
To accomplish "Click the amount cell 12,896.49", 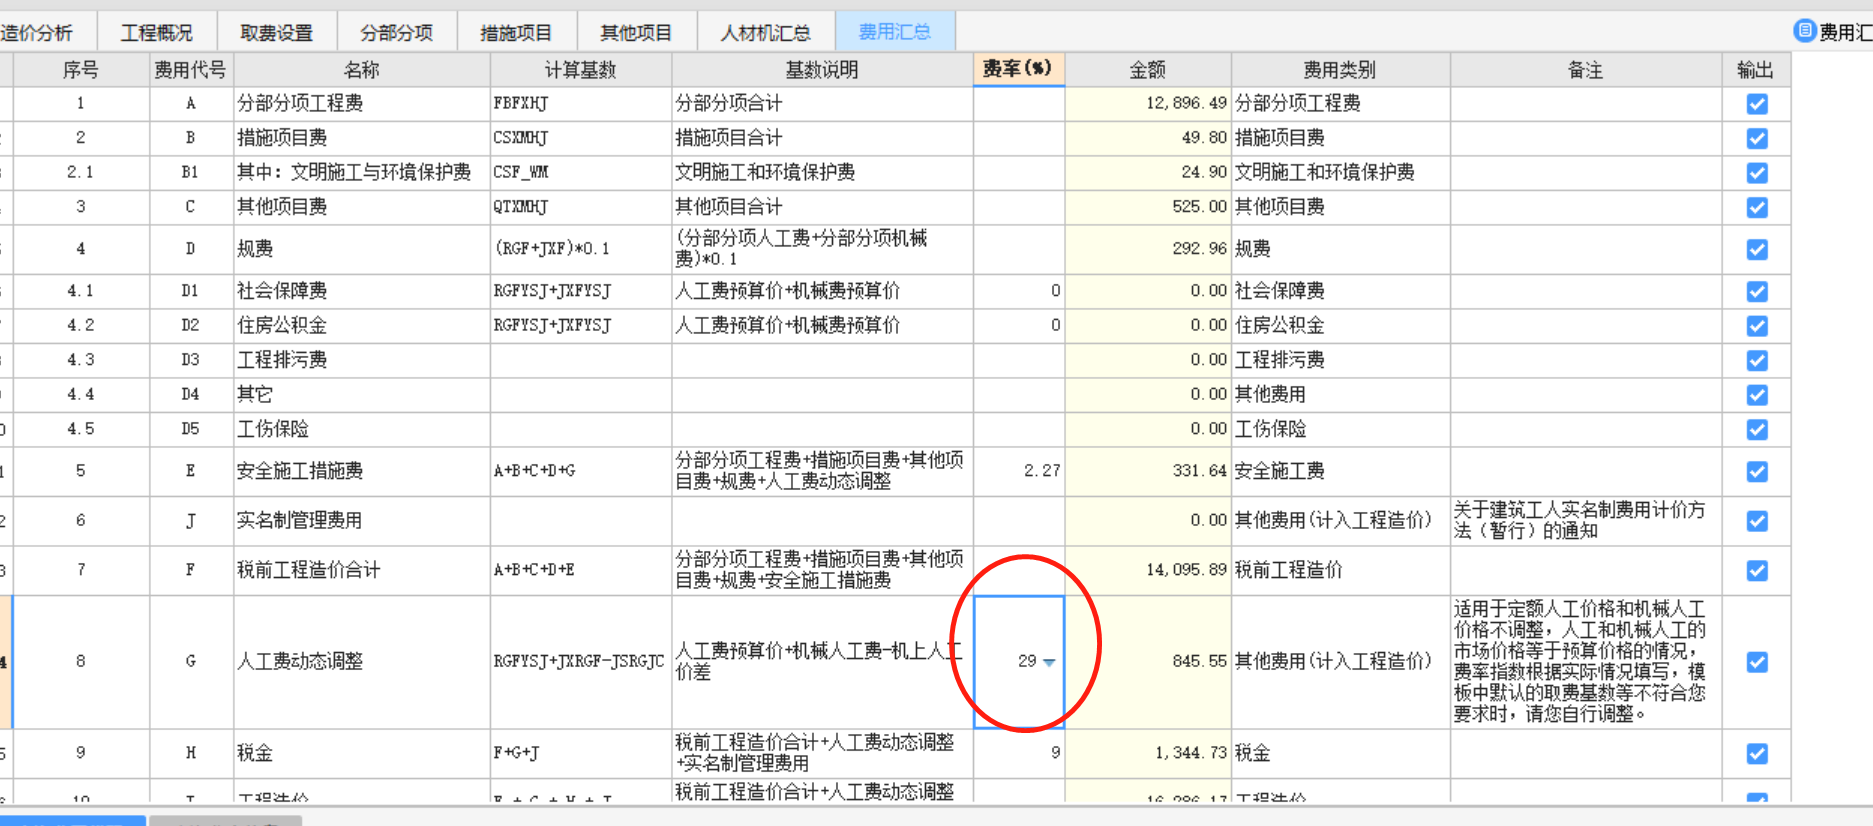I will click(x=1148, y=104).
